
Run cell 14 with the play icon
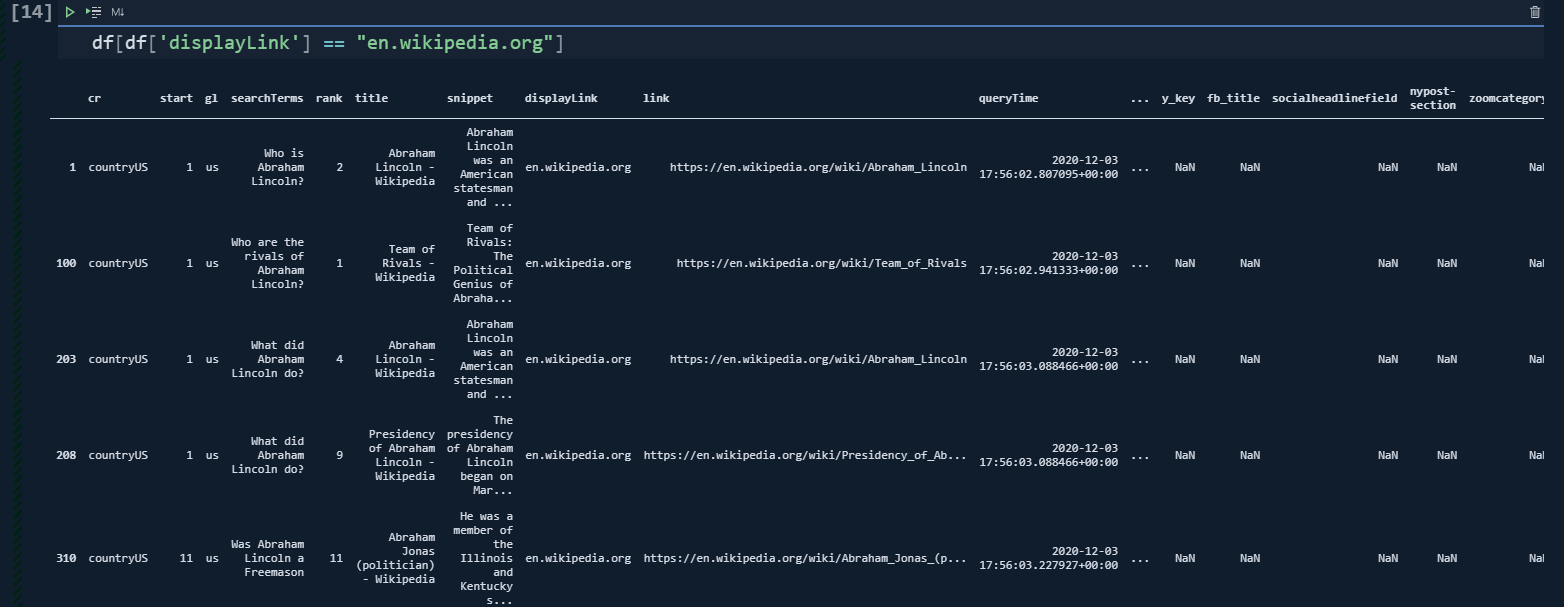[70, 12]
